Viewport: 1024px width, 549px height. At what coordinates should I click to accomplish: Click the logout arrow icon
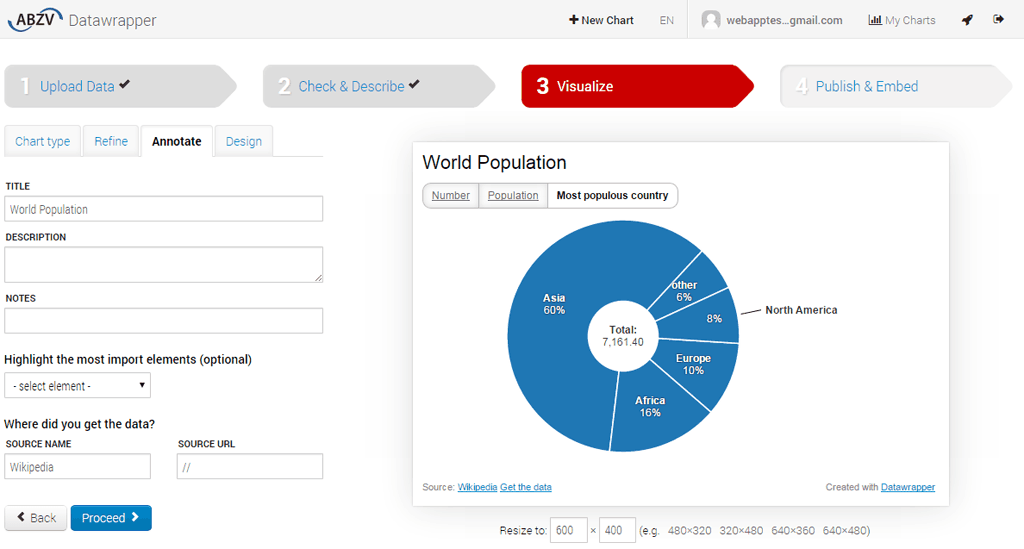999,19
